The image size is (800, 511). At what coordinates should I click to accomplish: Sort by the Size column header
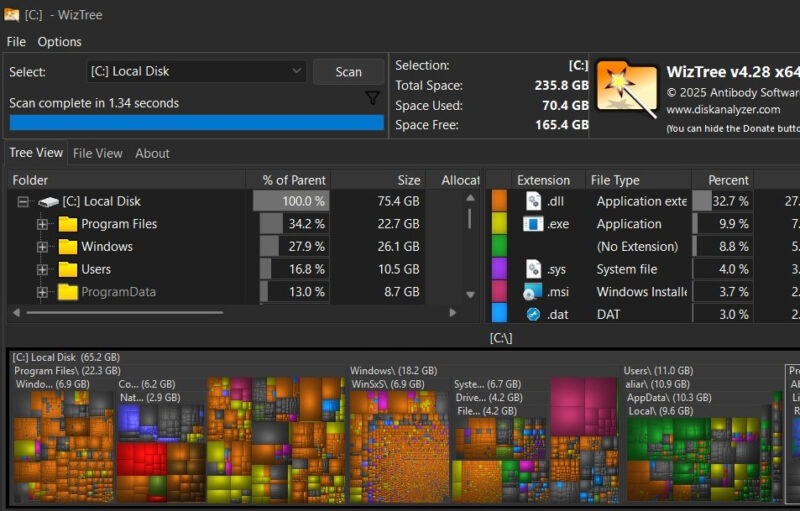(x=378, y=180)
